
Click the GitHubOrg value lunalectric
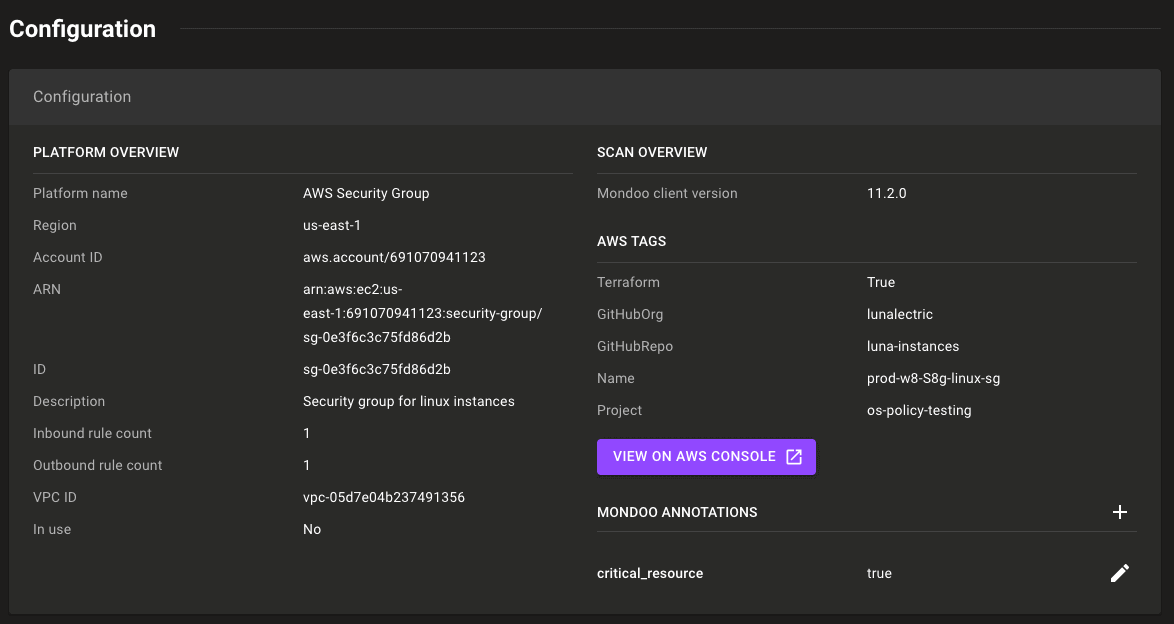pyautogui.click(x=900, y=314)
